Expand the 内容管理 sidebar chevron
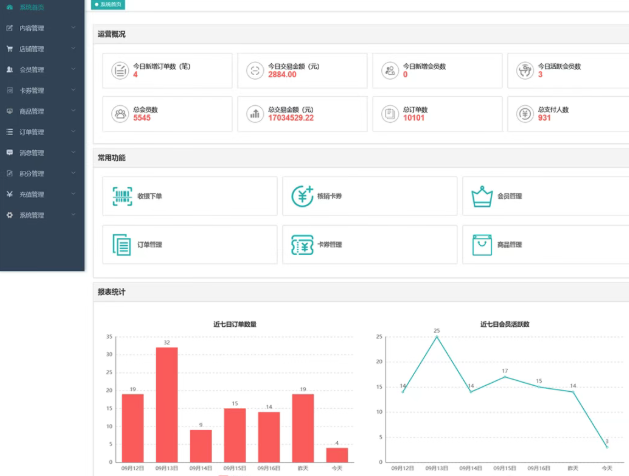The width and height of the screenshot is (629, 476). click(73, 28)
